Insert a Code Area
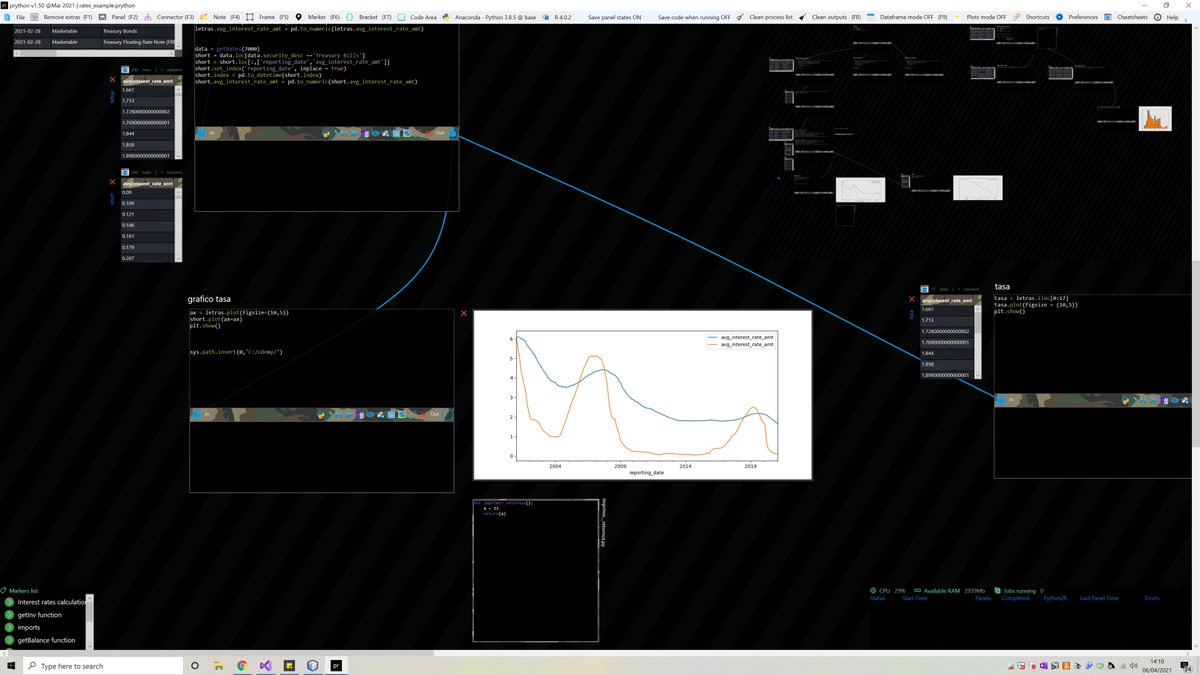Viewport: 1200px width, 675px height. (x=418, y=17)
